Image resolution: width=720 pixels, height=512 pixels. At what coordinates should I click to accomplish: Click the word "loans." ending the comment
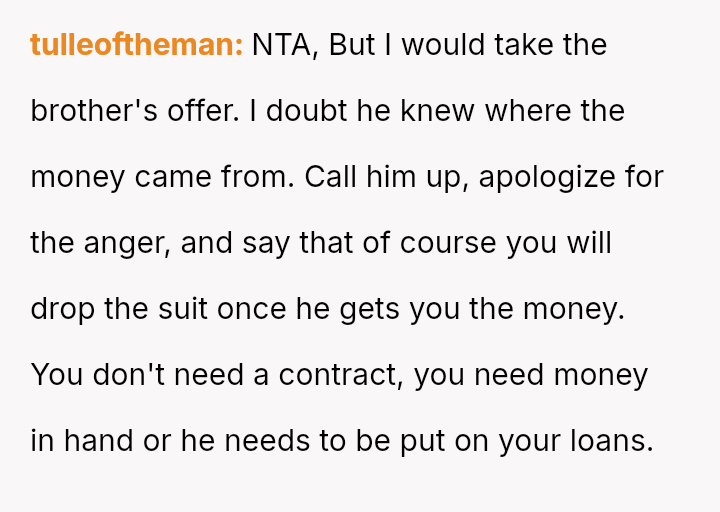point(612,441)
